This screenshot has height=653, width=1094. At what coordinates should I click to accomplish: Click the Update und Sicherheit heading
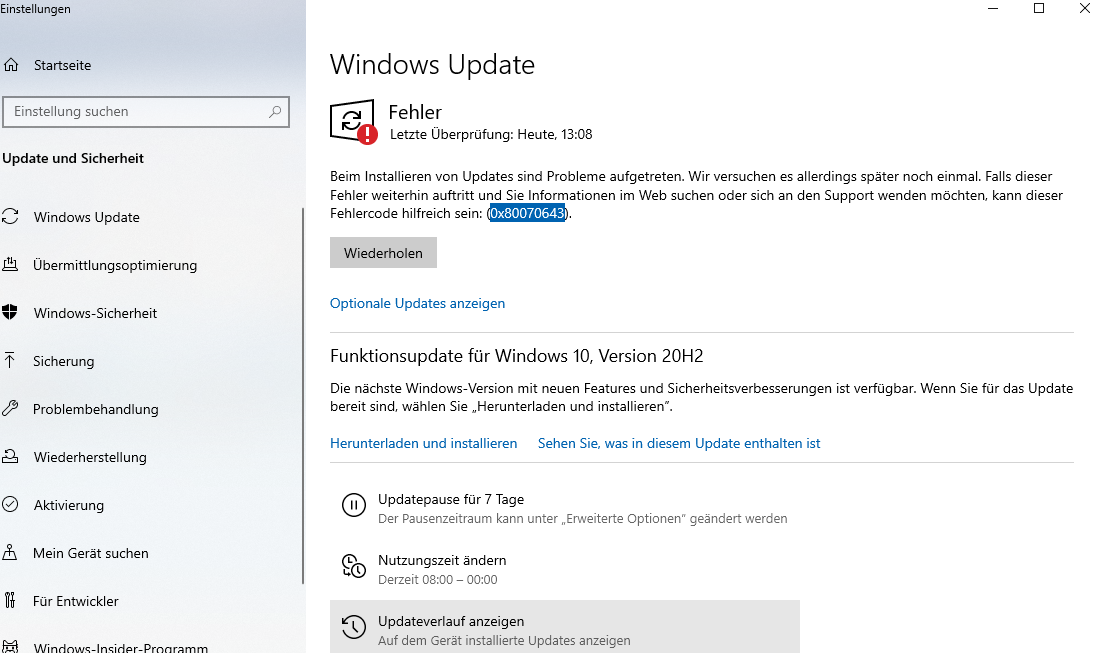(73, 158)
